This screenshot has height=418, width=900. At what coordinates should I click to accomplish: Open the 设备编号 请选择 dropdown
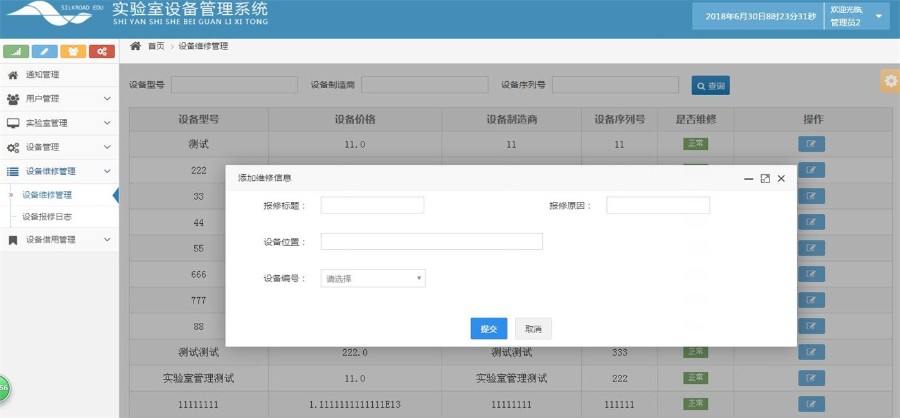[373, 278]
